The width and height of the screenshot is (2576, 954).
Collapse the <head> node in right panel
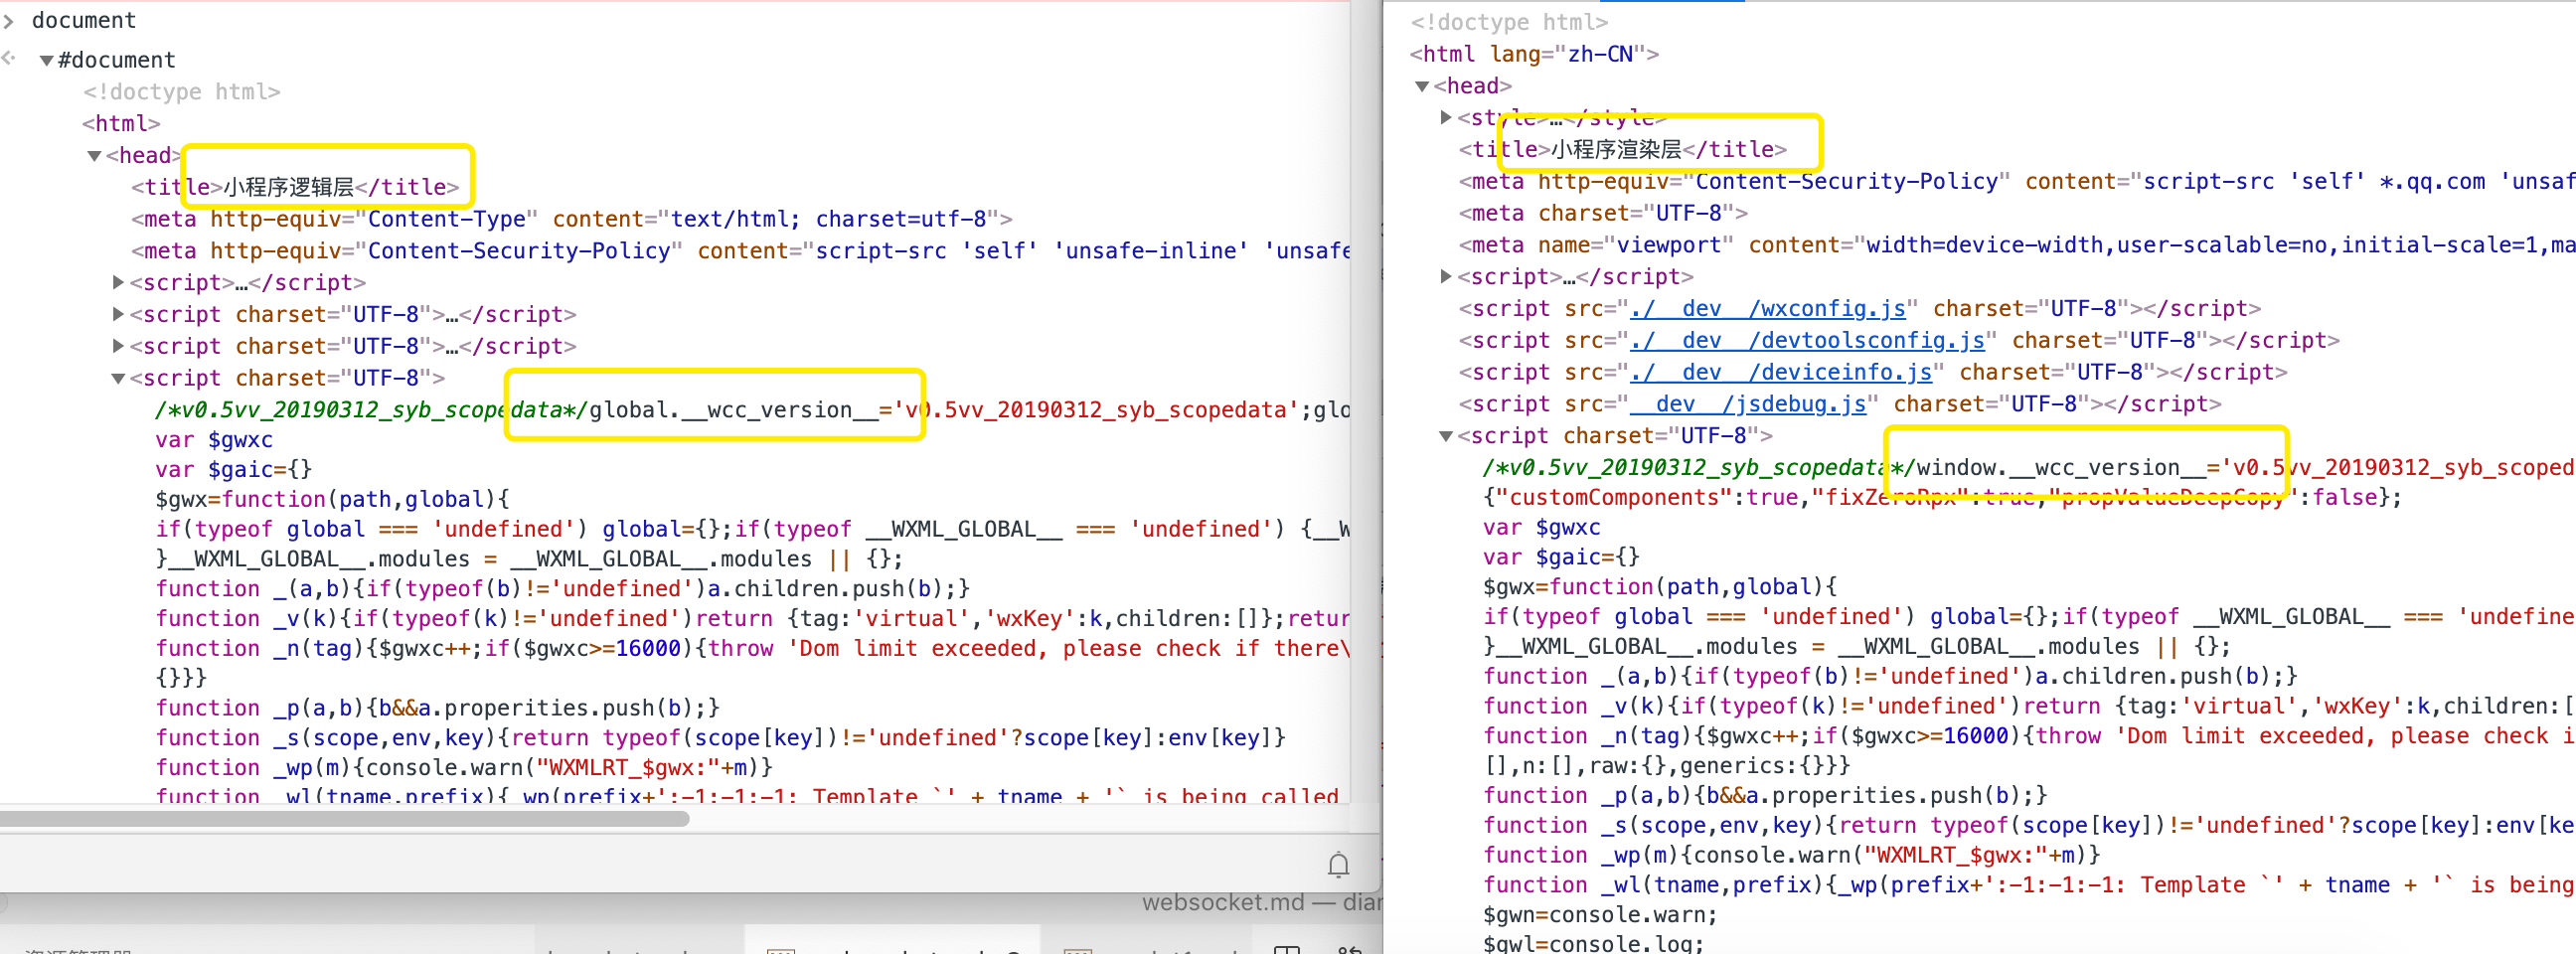click(x=1422, y=86)
